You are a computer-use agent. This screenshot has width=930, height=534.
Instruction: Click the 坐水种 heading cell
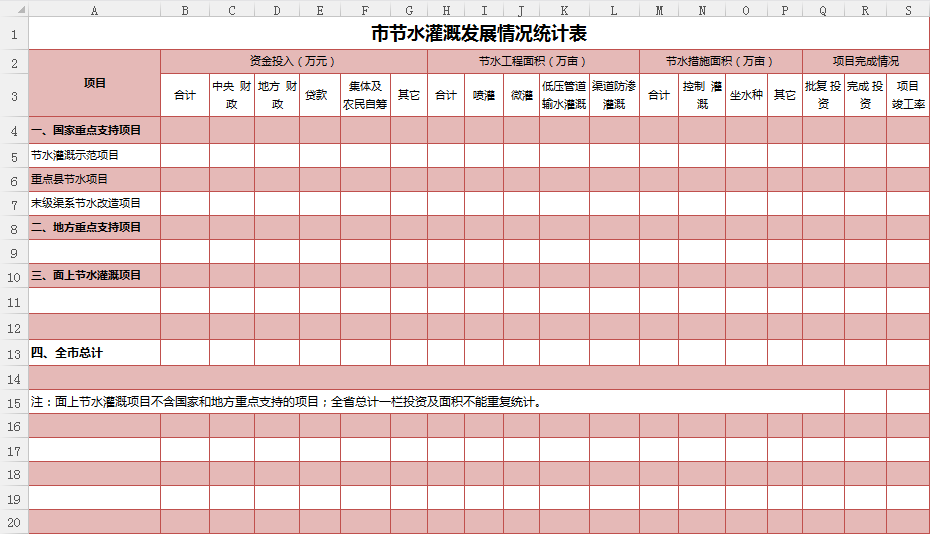click(746, 95)
